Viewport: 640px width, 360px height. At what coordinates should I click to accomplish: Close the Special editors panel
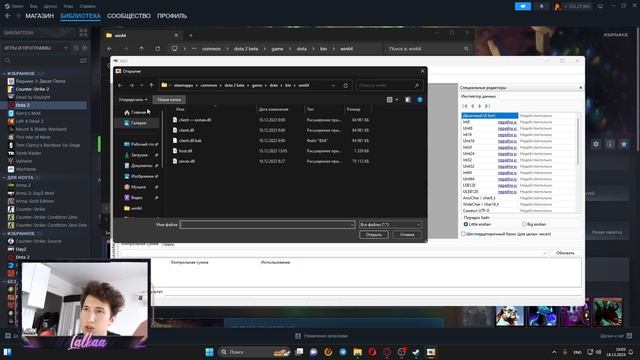580,88
